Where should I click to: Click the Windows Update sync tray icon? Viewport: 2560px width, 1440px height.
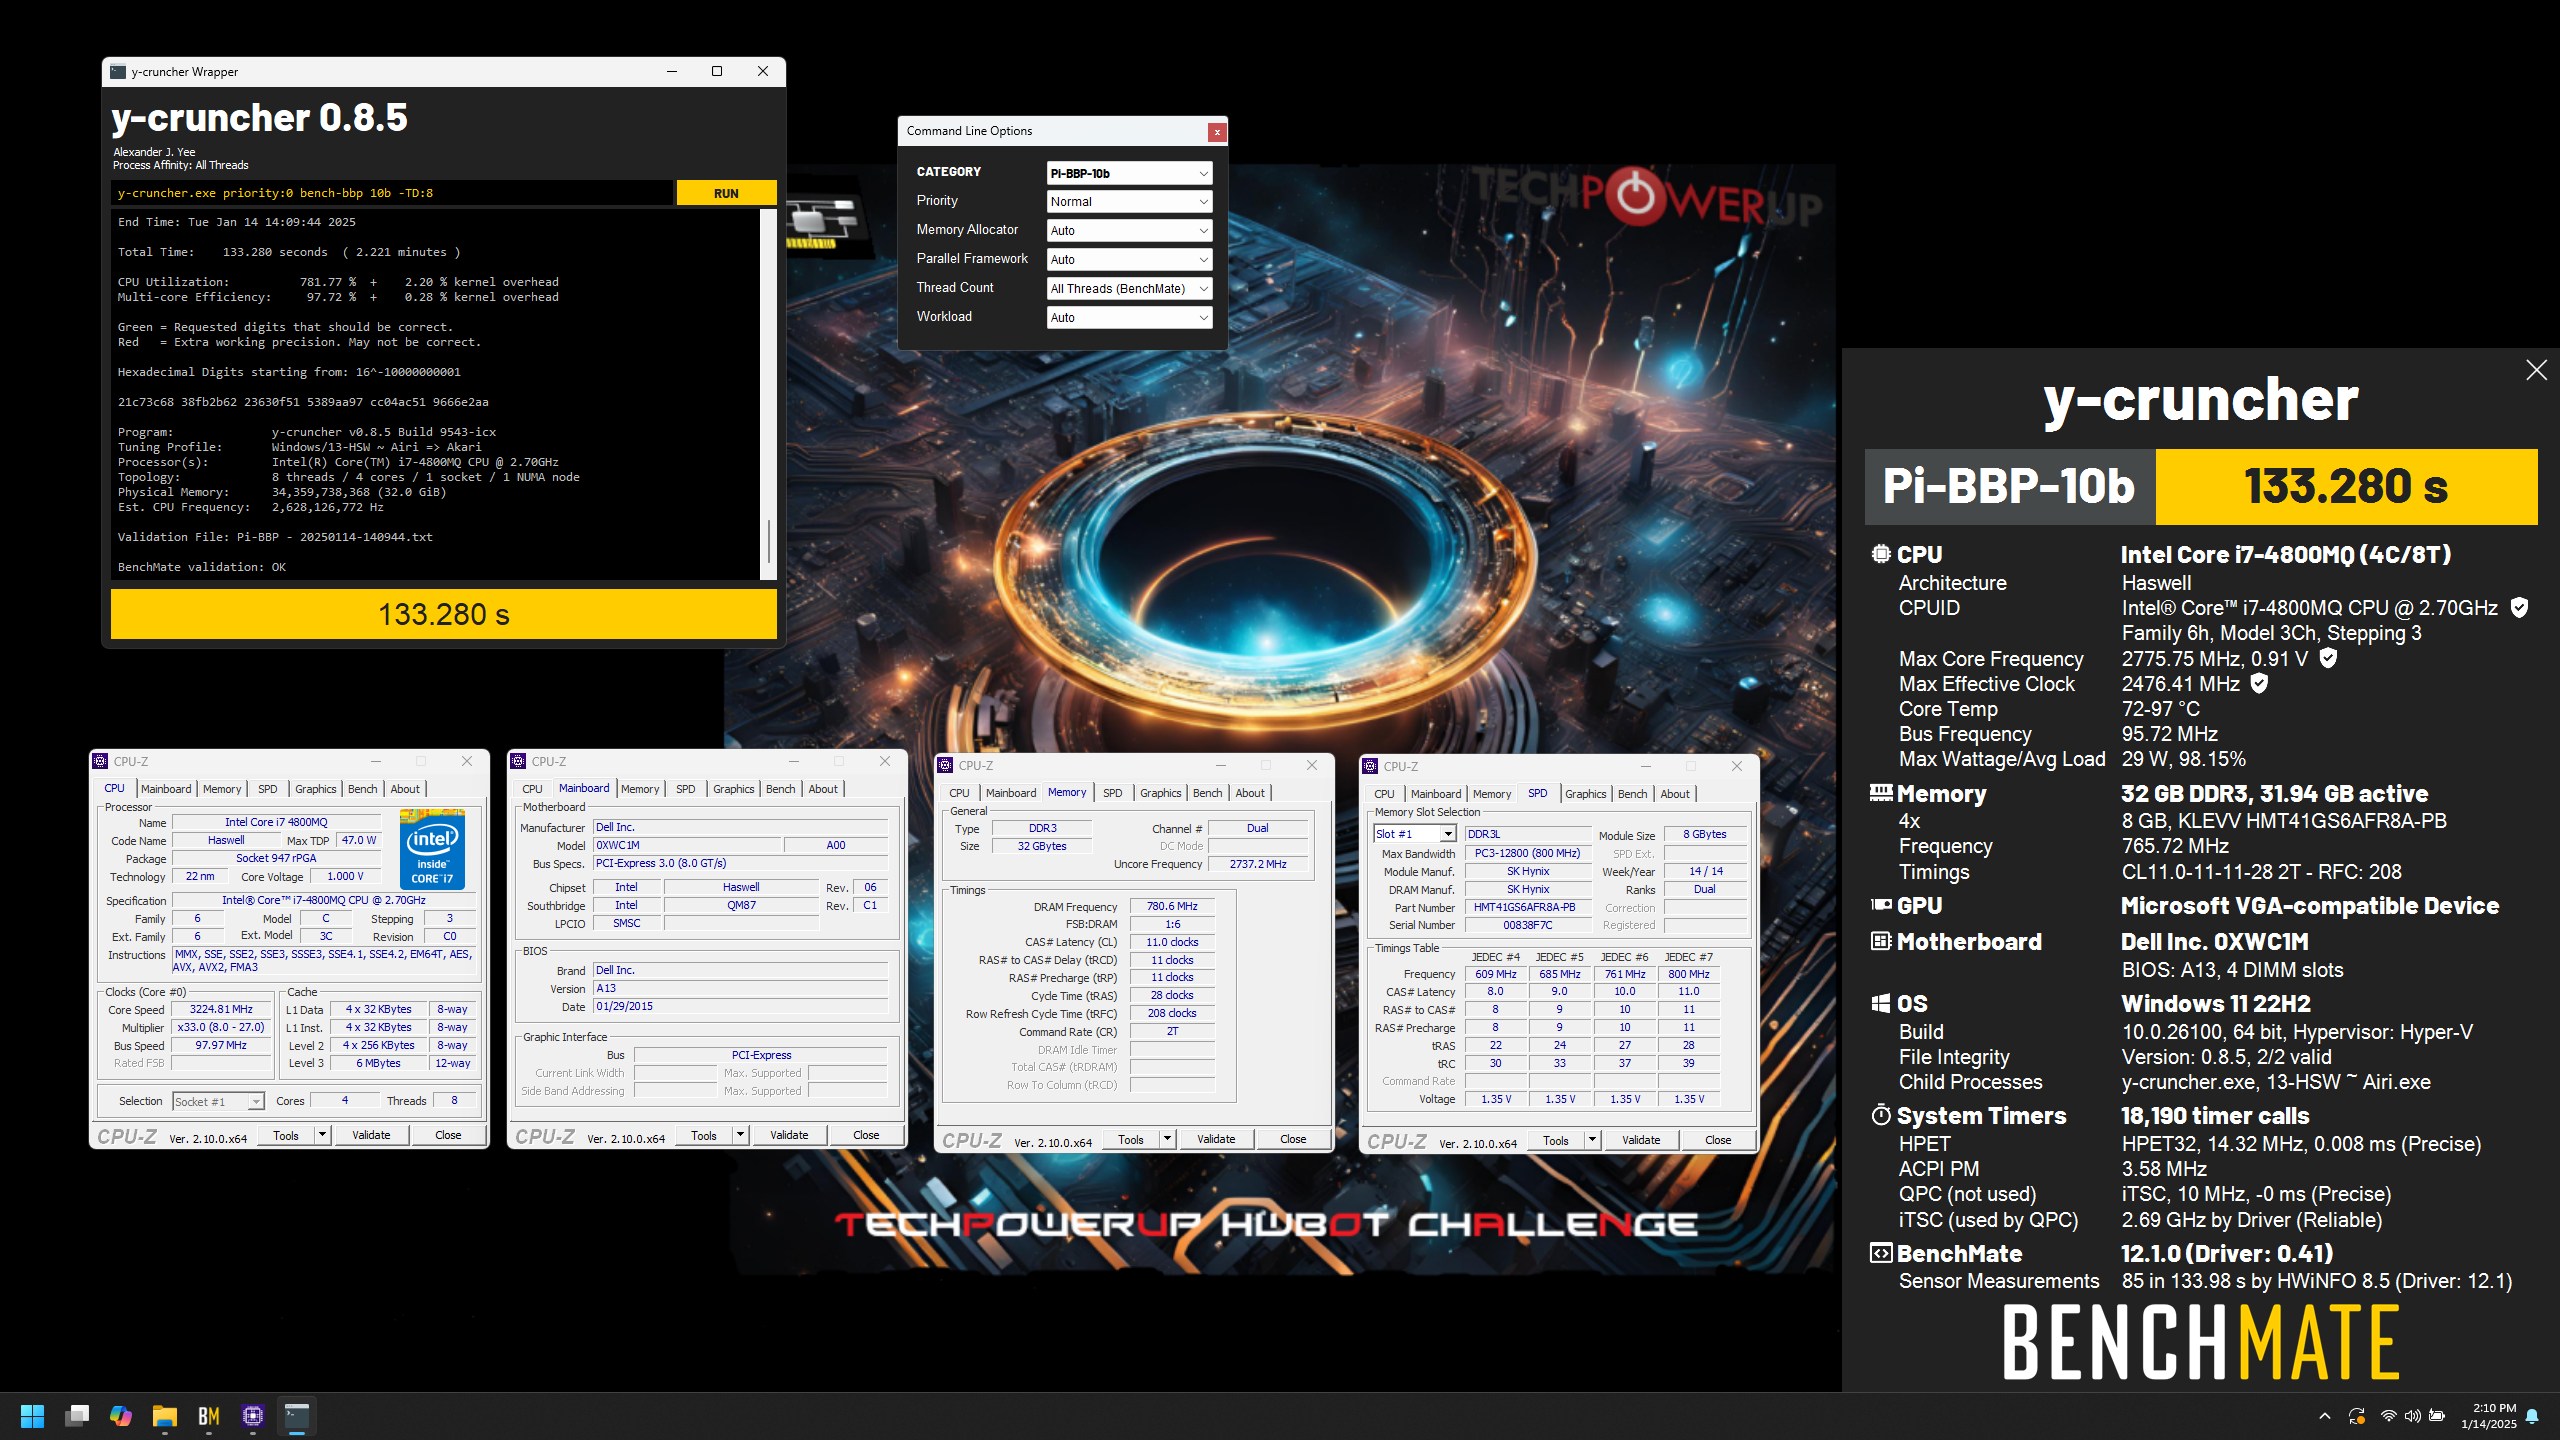[2357, 1416]
